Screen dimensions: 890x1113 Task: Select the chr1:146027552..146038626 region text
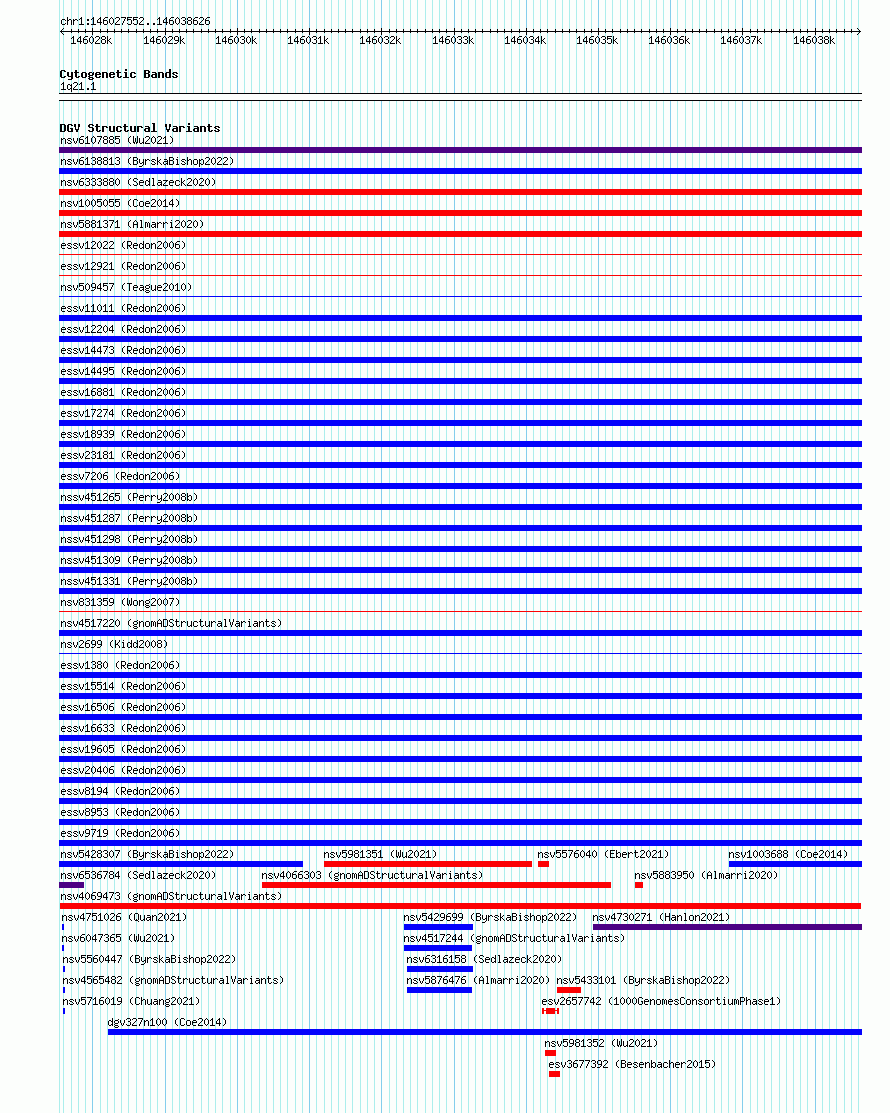(x=136, y=21)
